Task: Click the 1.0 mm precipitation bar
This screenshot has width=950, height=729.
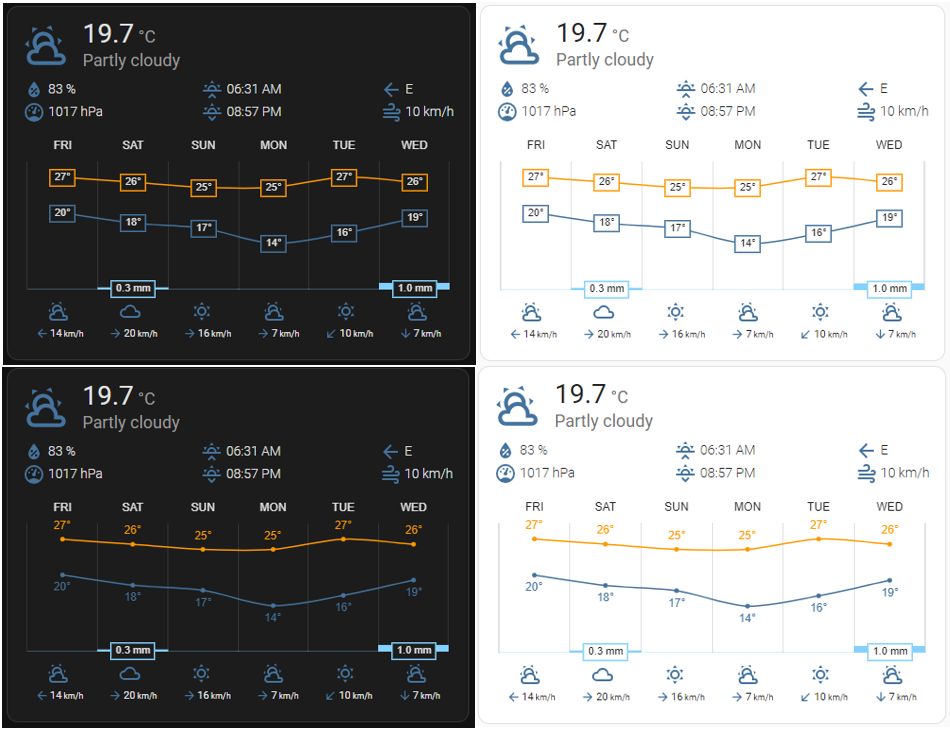Action: click(x=414, y=289)
